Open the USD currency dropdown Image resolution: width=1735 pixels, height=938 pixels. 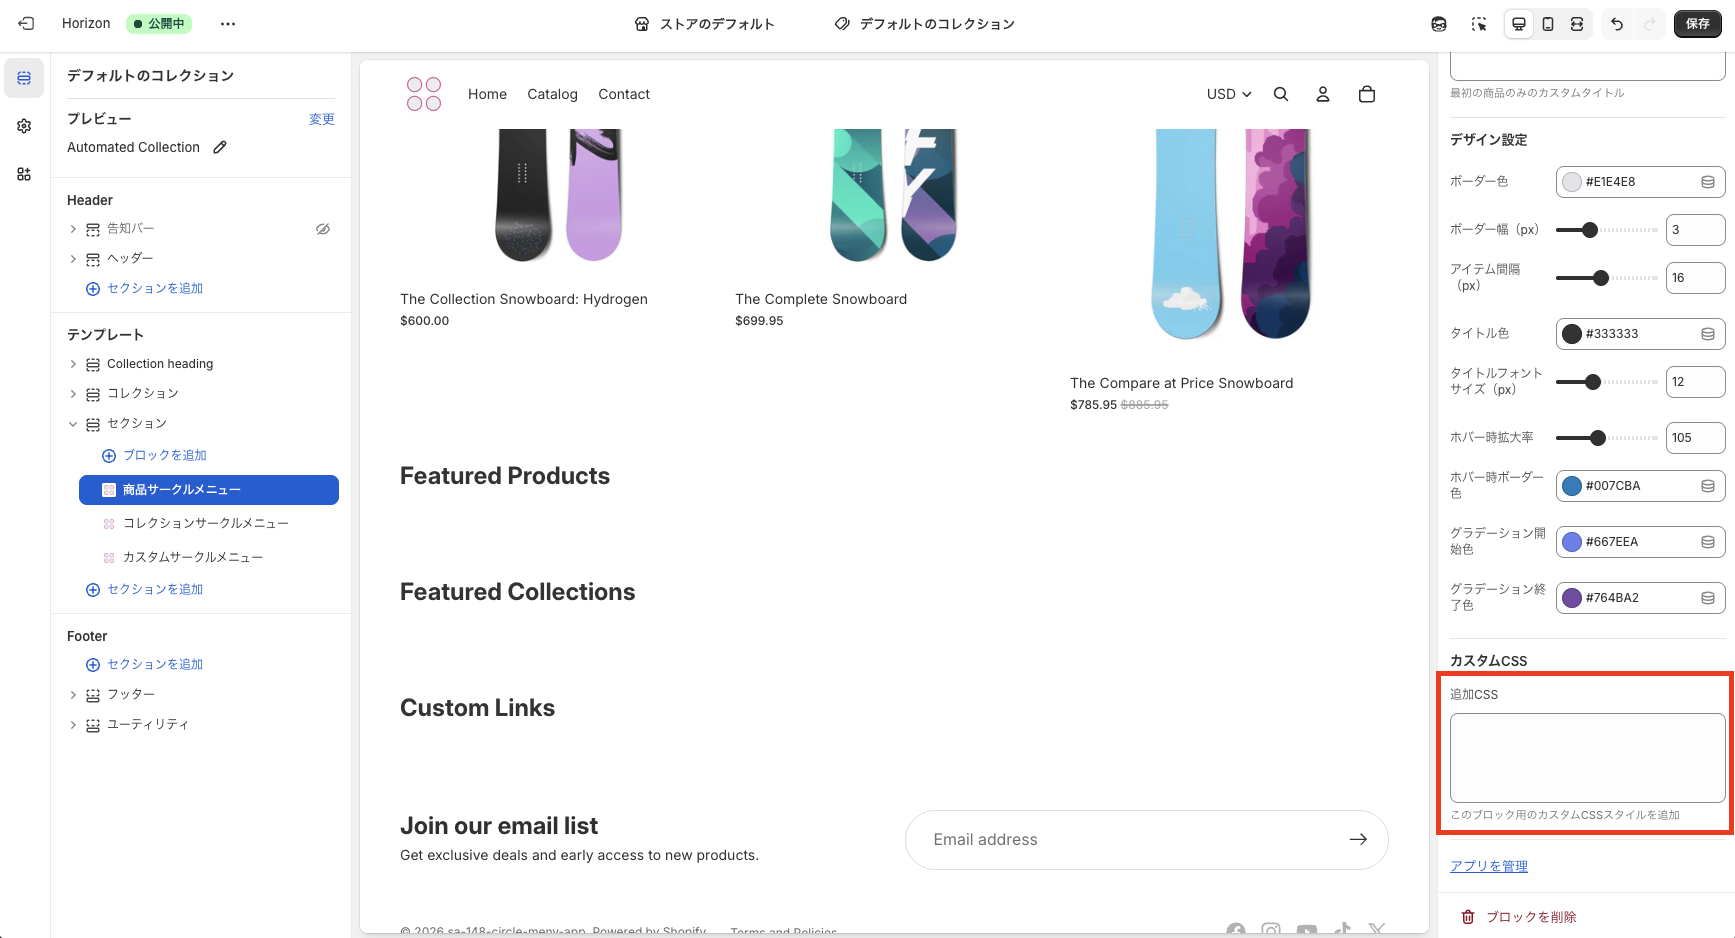pyautogui.click(x=1229, y=94)
